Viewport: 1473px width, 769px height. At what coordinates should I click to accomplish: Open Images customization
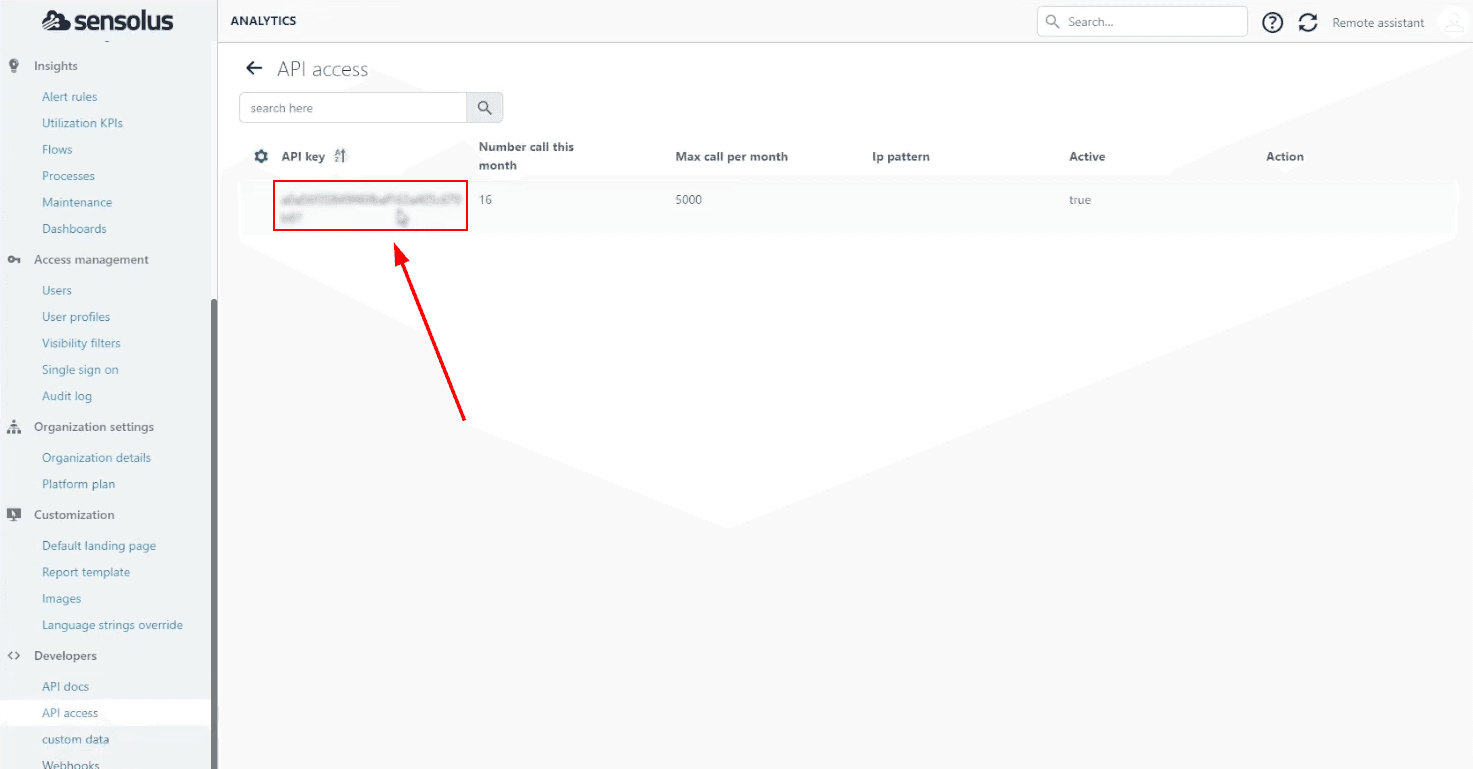pos(61,599)
